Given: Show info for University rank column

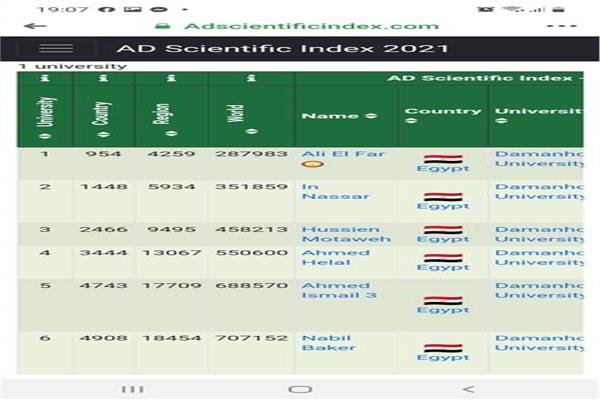Looking at the screenshot, I should coord(46,78).
